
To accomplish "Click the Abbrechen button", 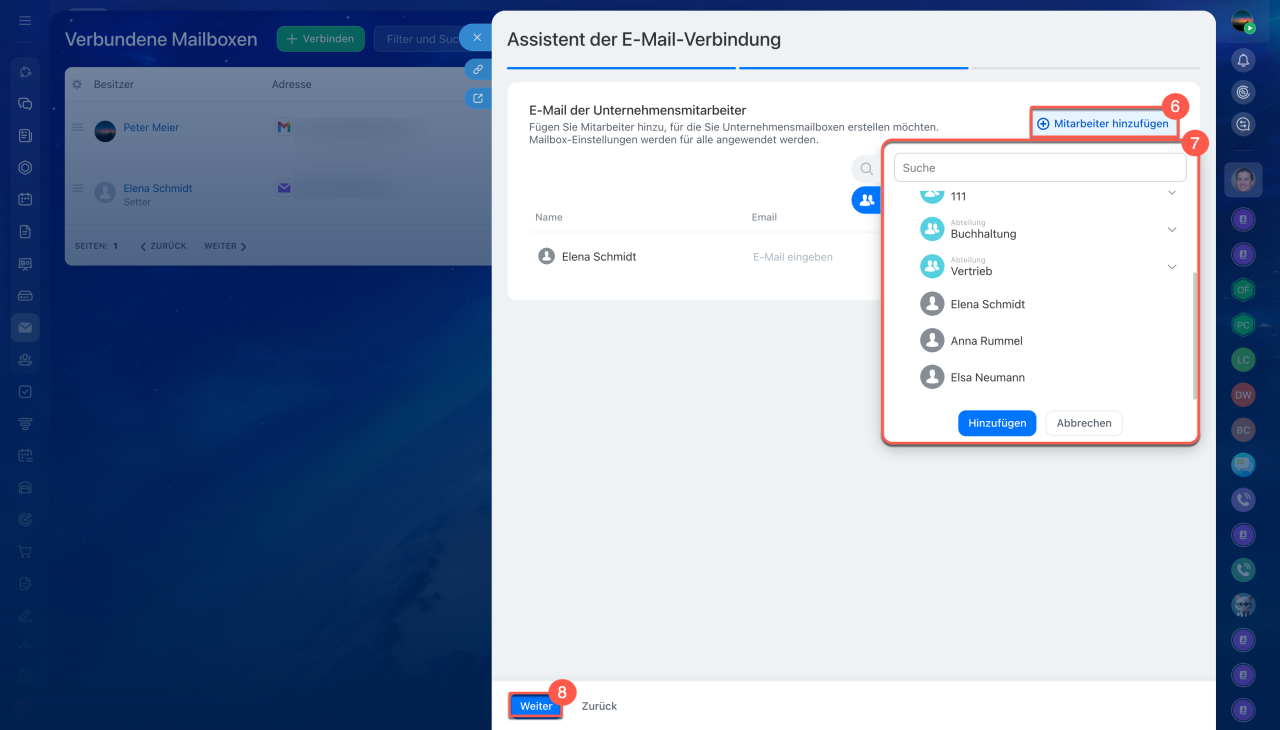I will pos(1084,423).
